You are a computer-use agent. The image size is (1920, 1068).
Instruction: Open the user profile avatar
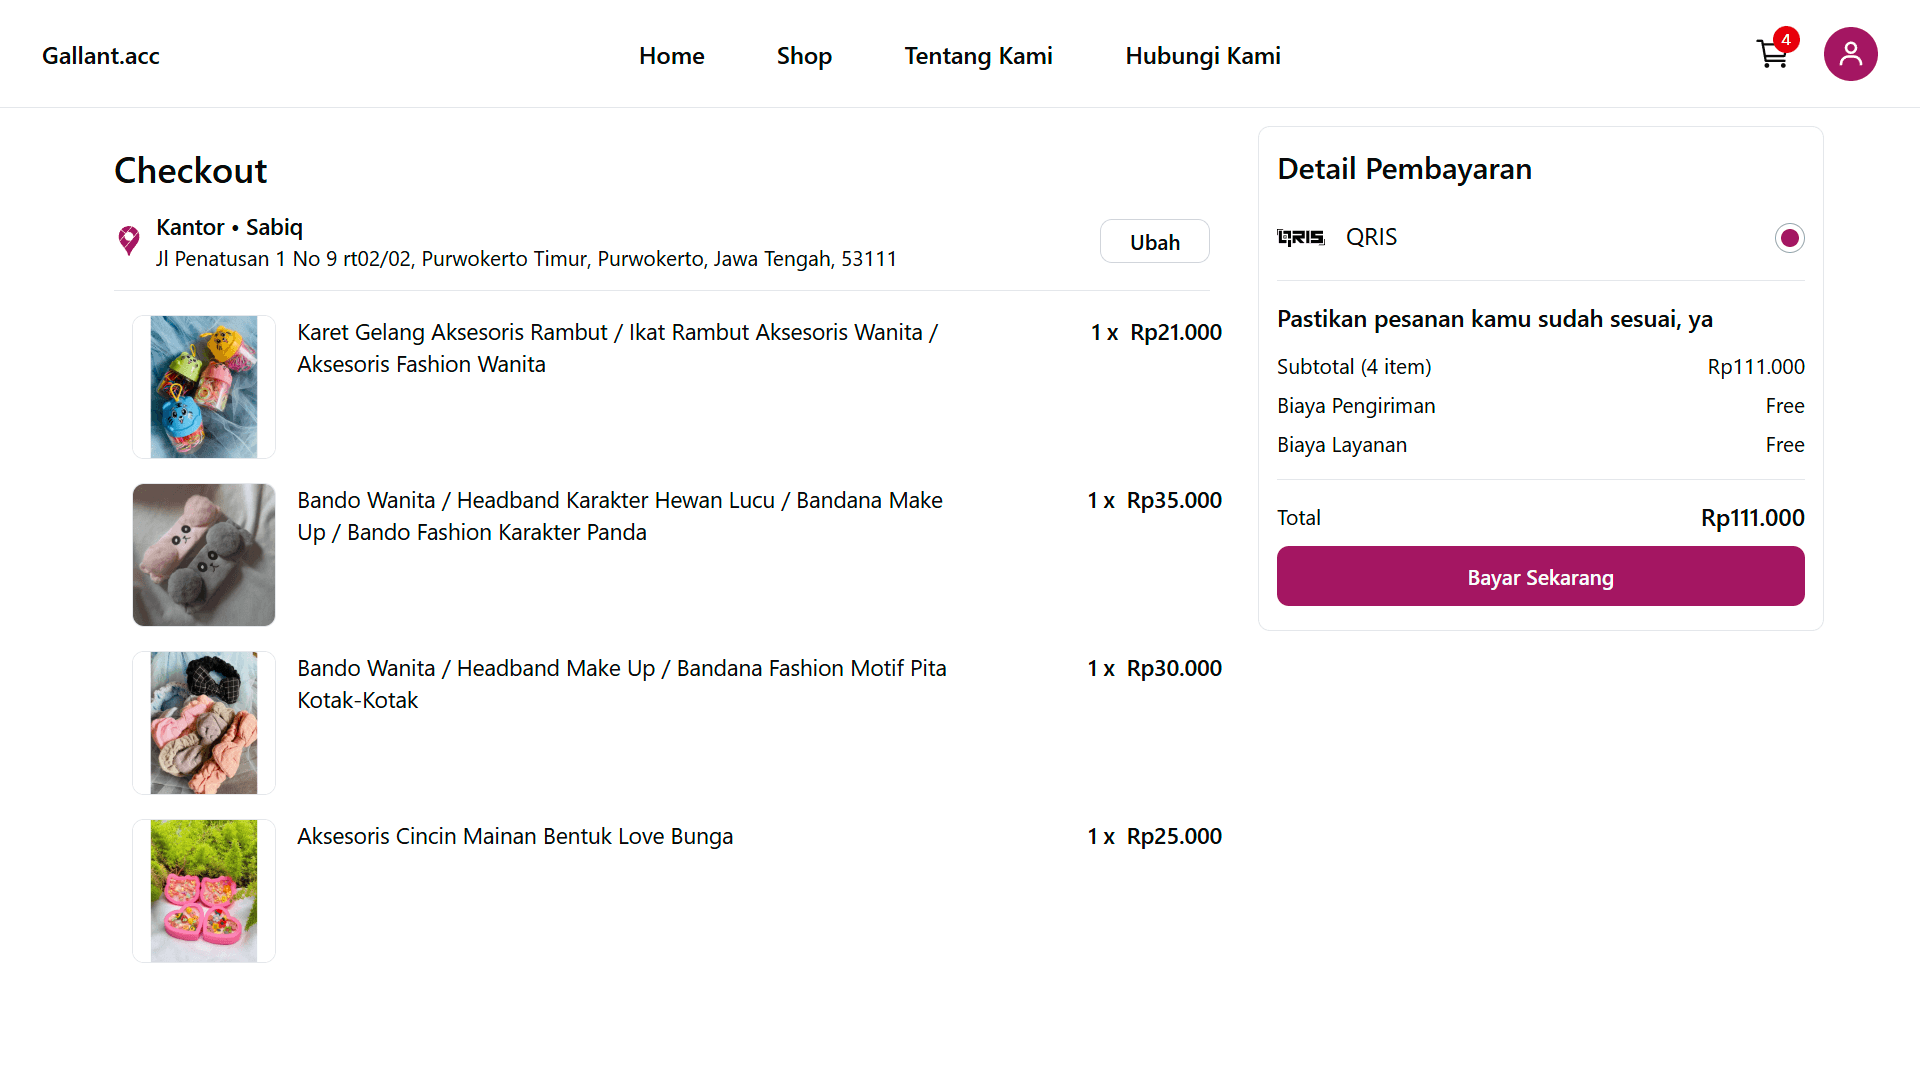point(1850,54)
